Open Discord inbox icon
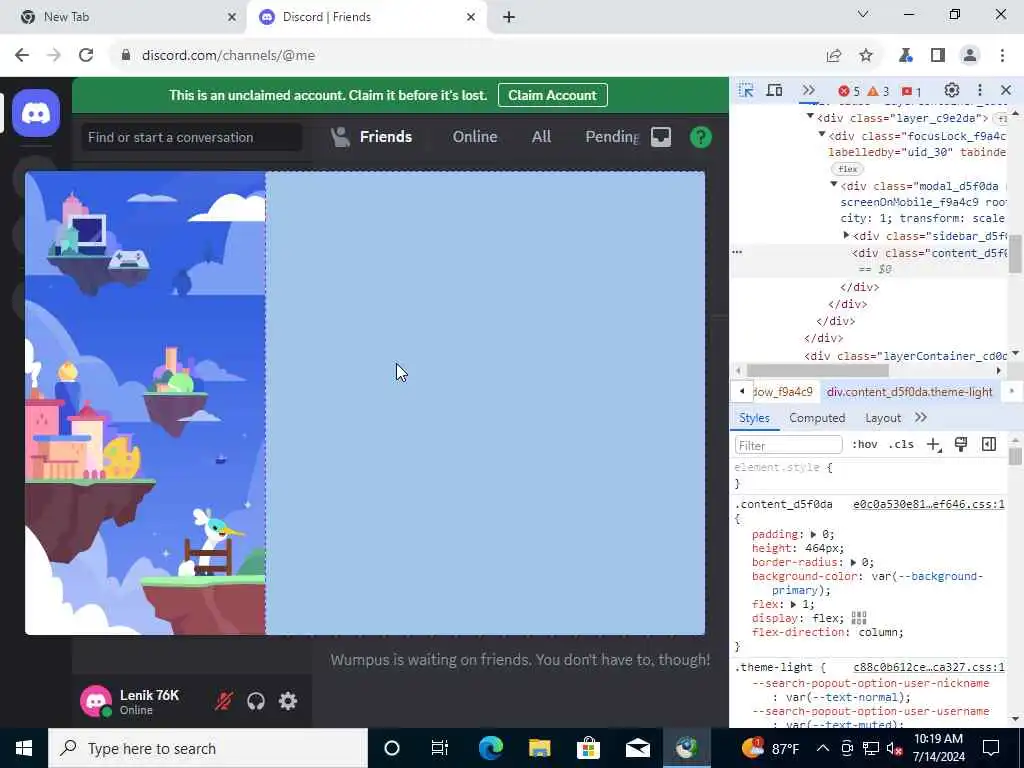The width and height of the screenshot is (1024, 768). (661, 137)
